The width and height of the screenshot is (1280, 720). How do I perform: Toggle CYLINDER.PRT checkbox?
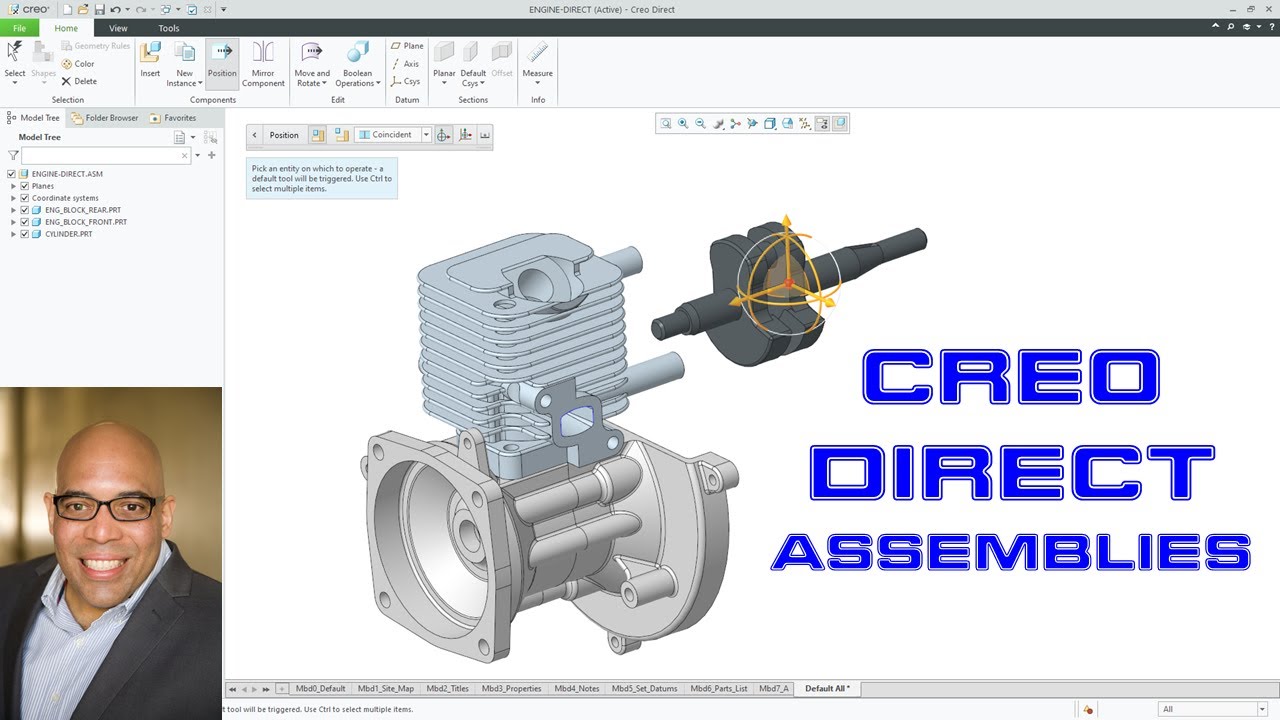[25, 234]
